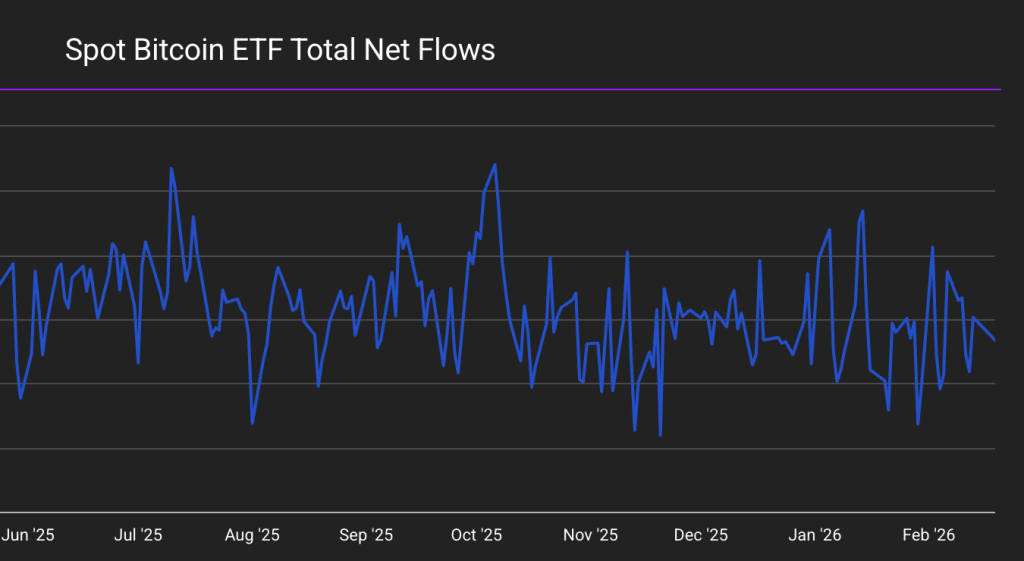Screen dimensions: 1024x561
Task: Select the Jul '25 axis label
Action: (x=138, y=535)
